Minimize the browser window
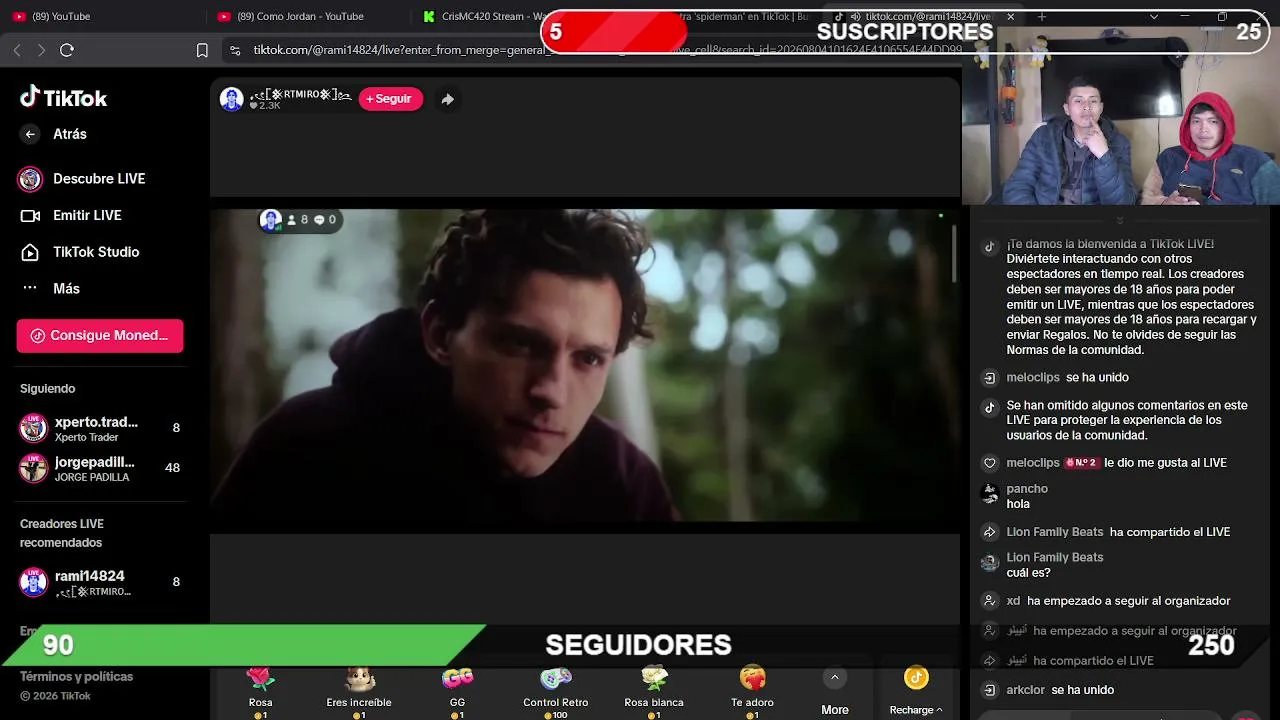 (1185, 16)
